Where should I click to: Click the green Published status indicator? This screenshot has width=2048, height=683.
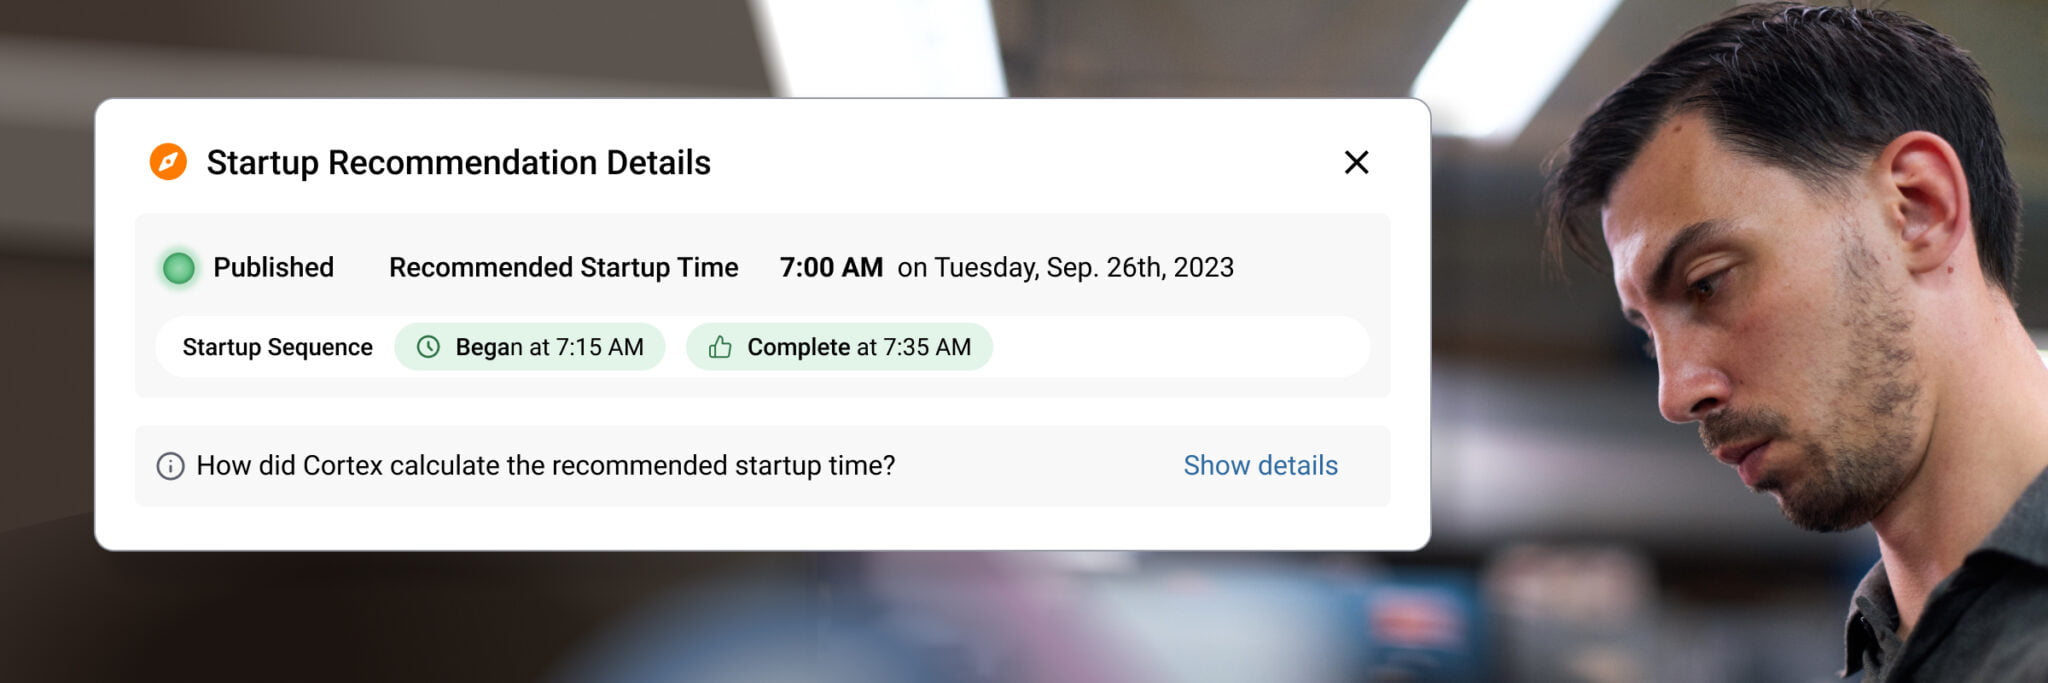(179, 268)
